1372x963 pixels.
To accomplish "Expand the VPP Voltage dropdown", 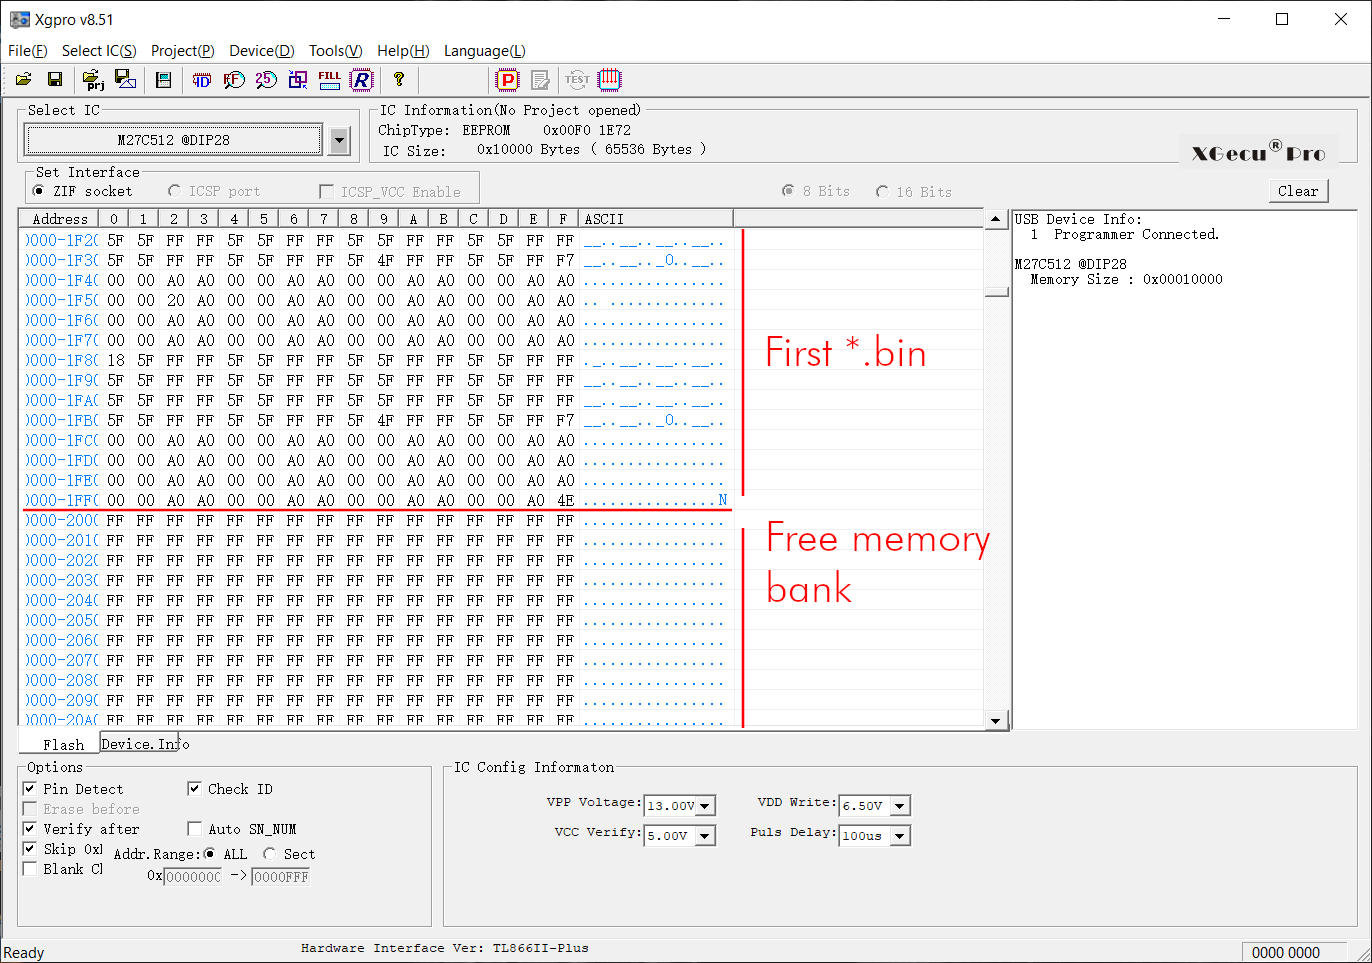I will tap(706, 806).
